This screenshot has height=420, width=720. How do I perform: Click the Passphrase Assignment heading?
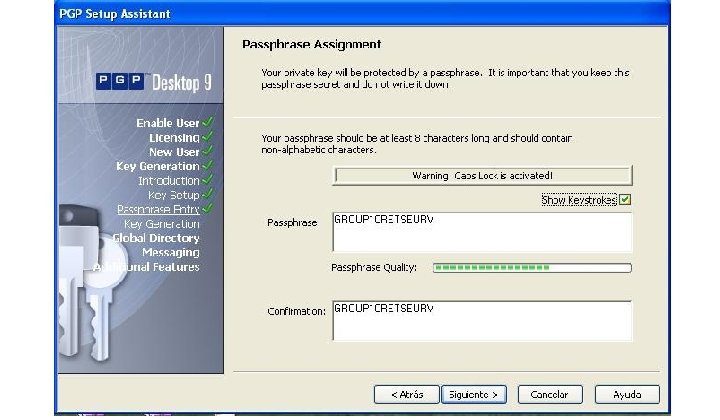pos(311,44)
